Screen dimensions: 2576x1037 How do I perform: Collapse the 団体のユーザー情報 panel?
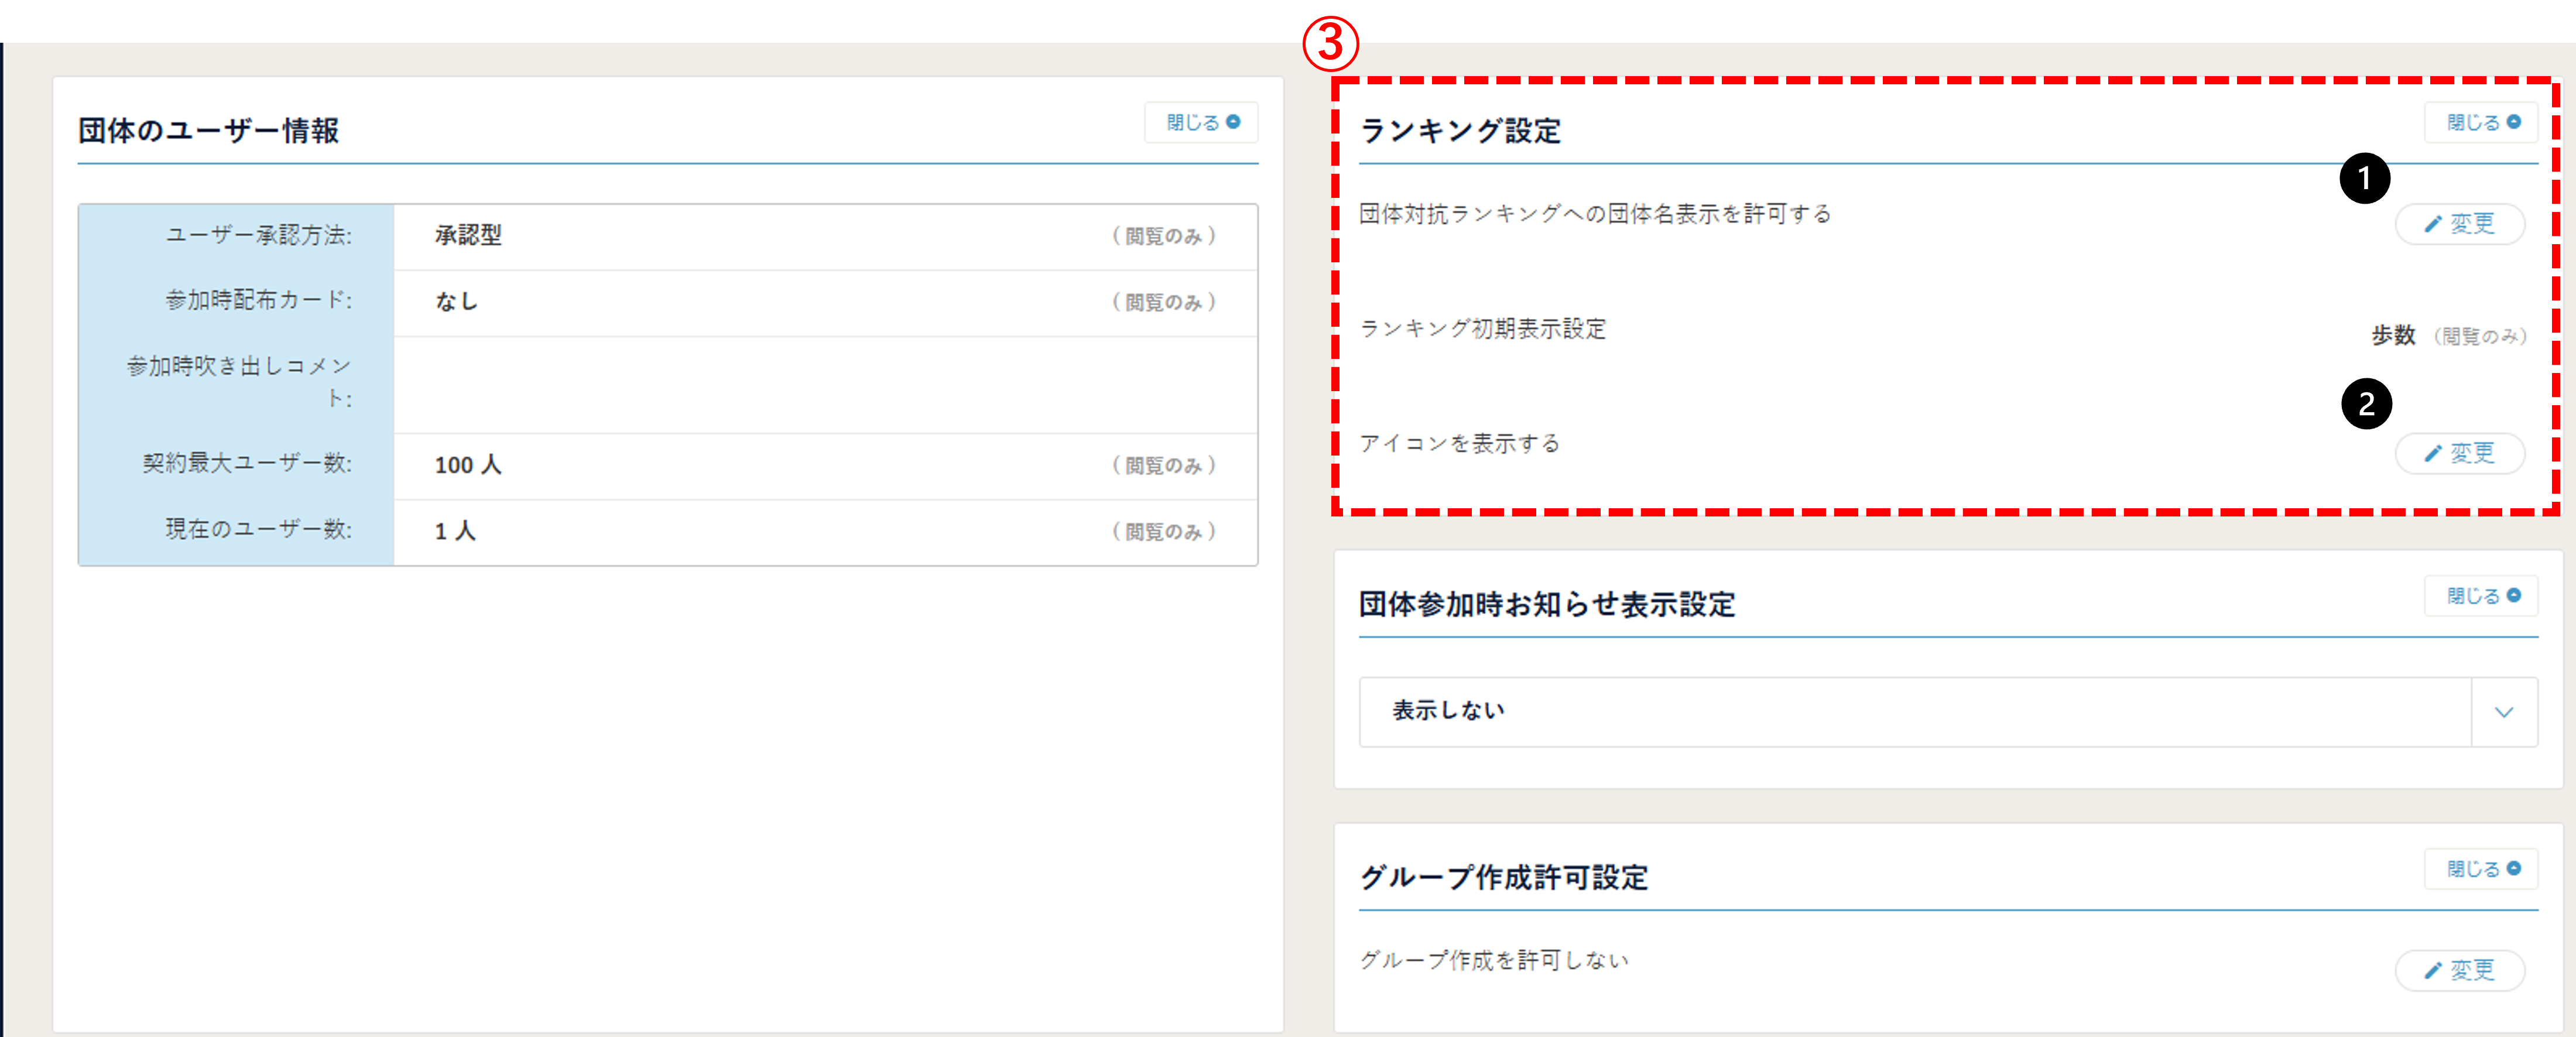coord(1200,122)
